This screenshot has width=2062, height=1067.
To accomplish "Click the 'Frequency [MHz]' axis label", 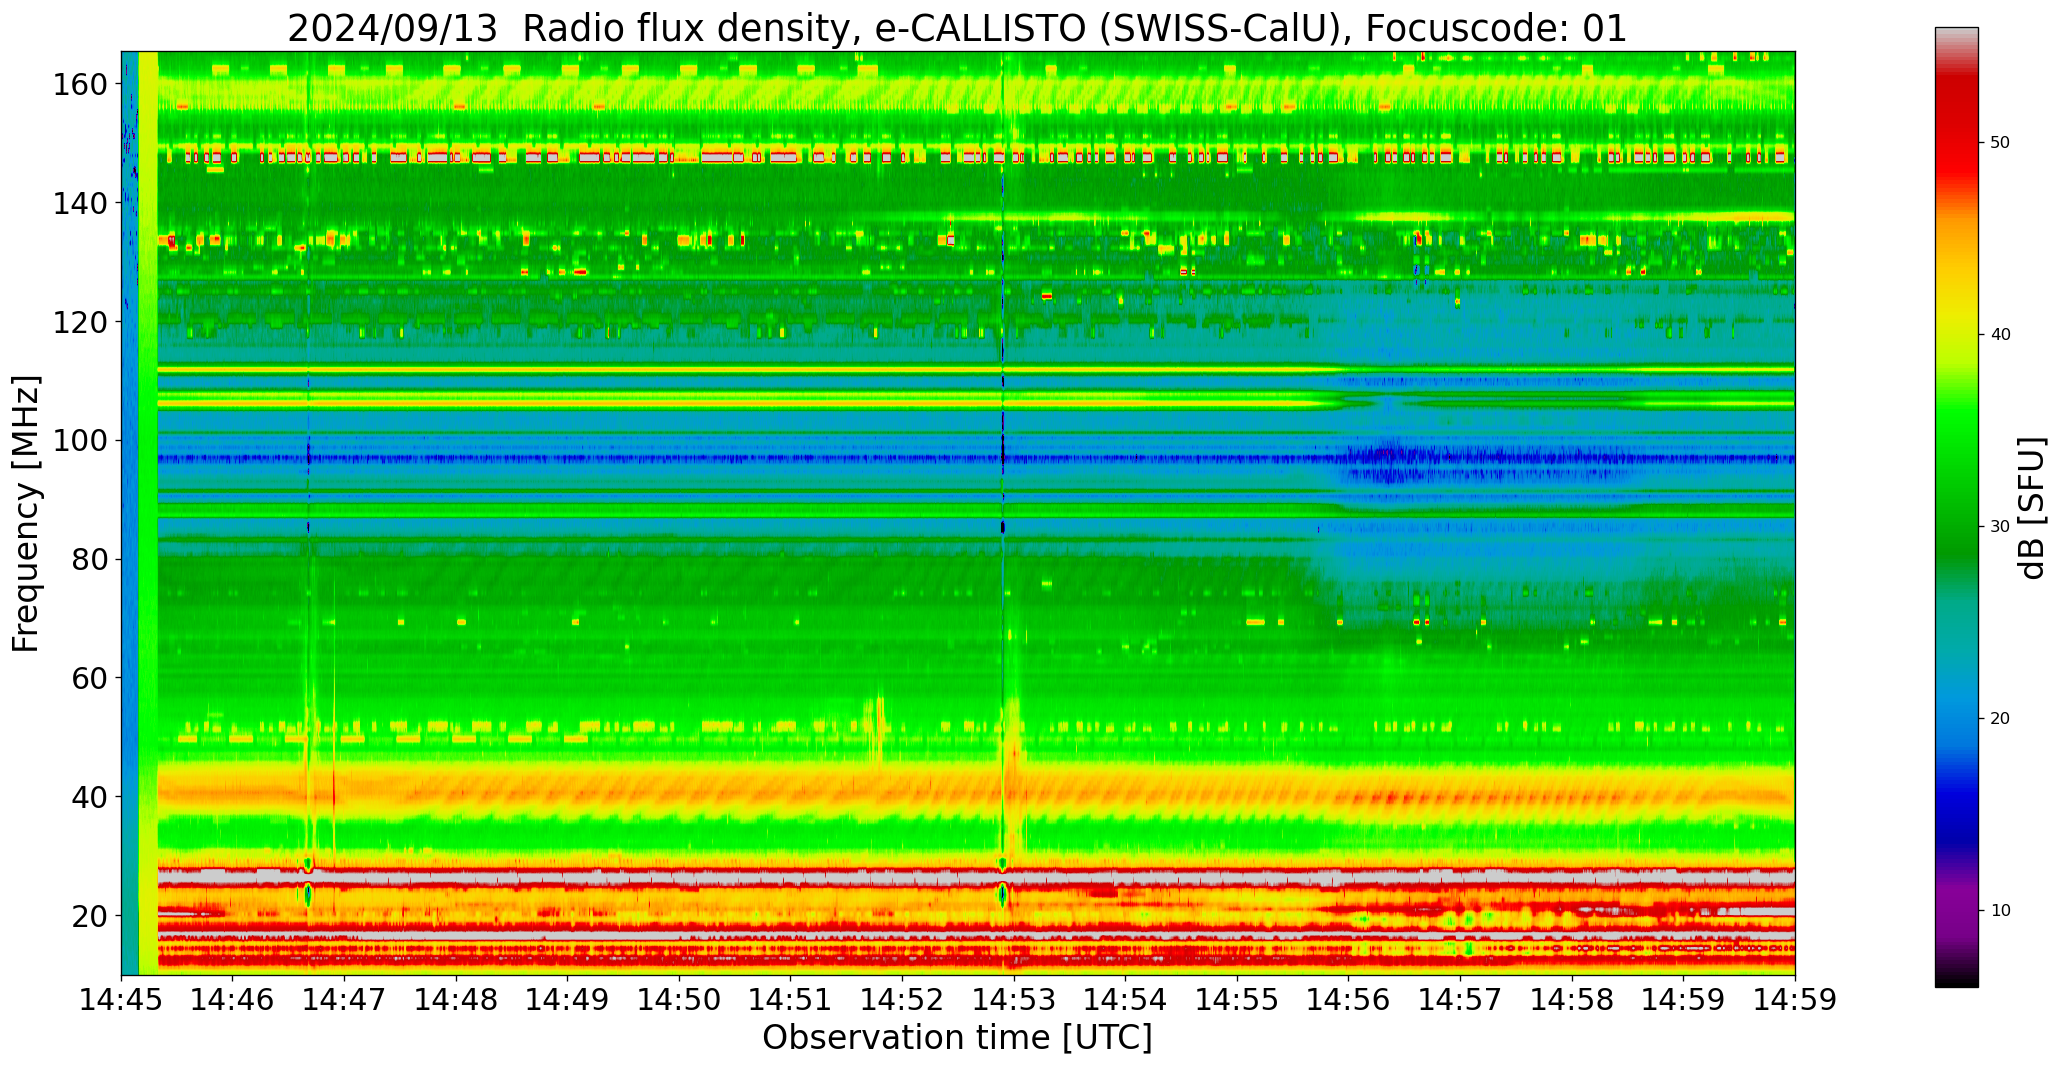I will (x=27, y=513).
